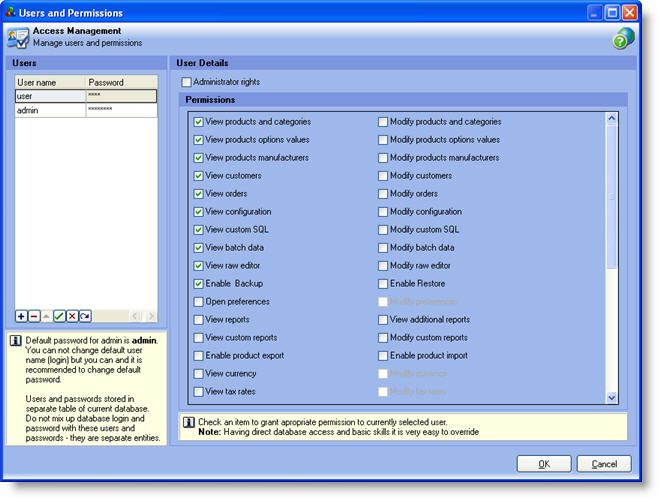Click the Access Management header icon
This screenshot has height=498, width=658.
(x=18, y=38)
